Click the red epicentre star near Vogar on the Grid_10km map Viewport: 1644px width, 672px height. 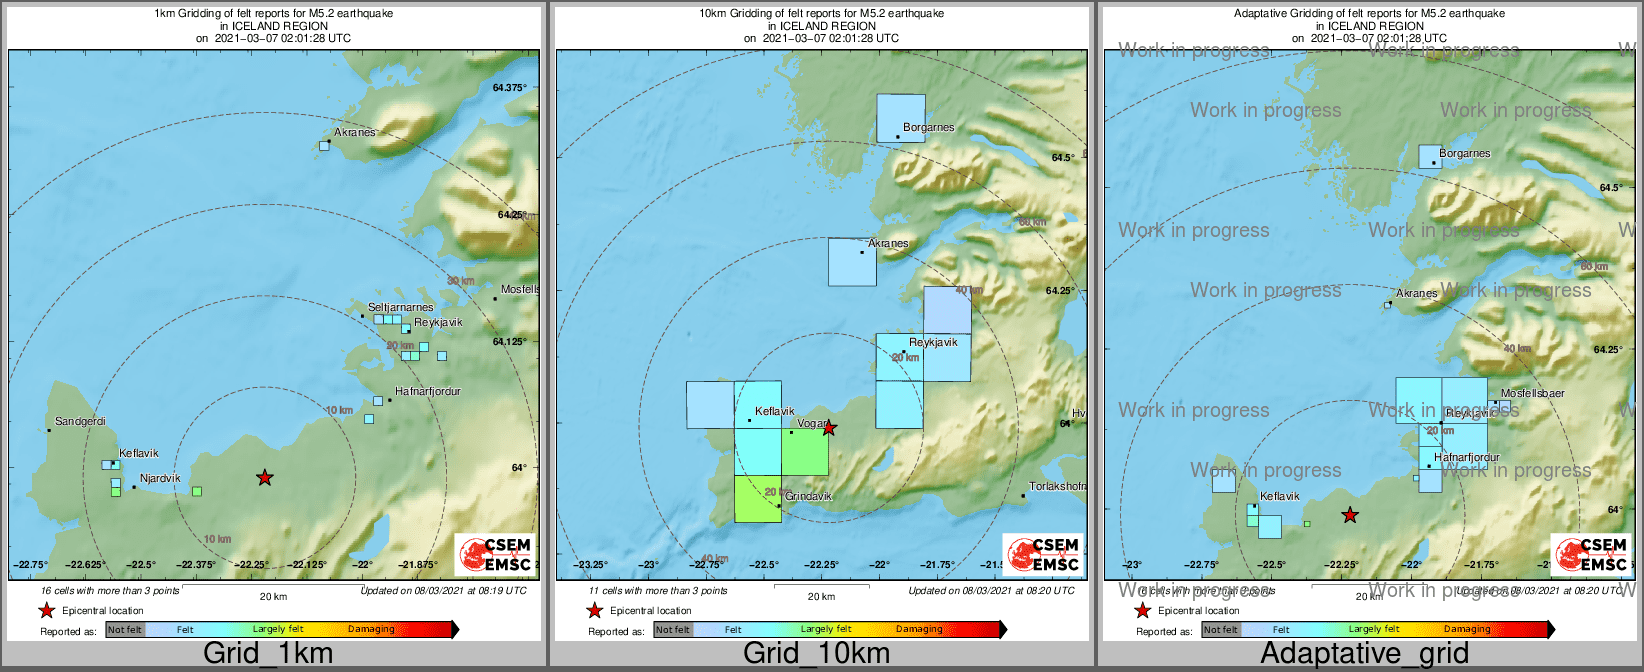pos(829,428)
